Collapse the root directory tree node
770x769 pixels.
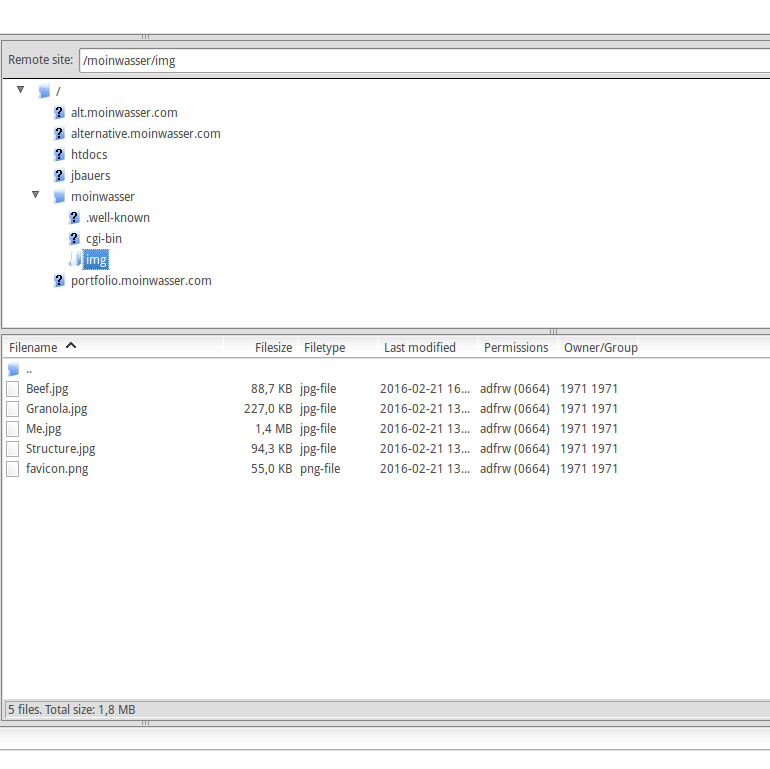21,90
